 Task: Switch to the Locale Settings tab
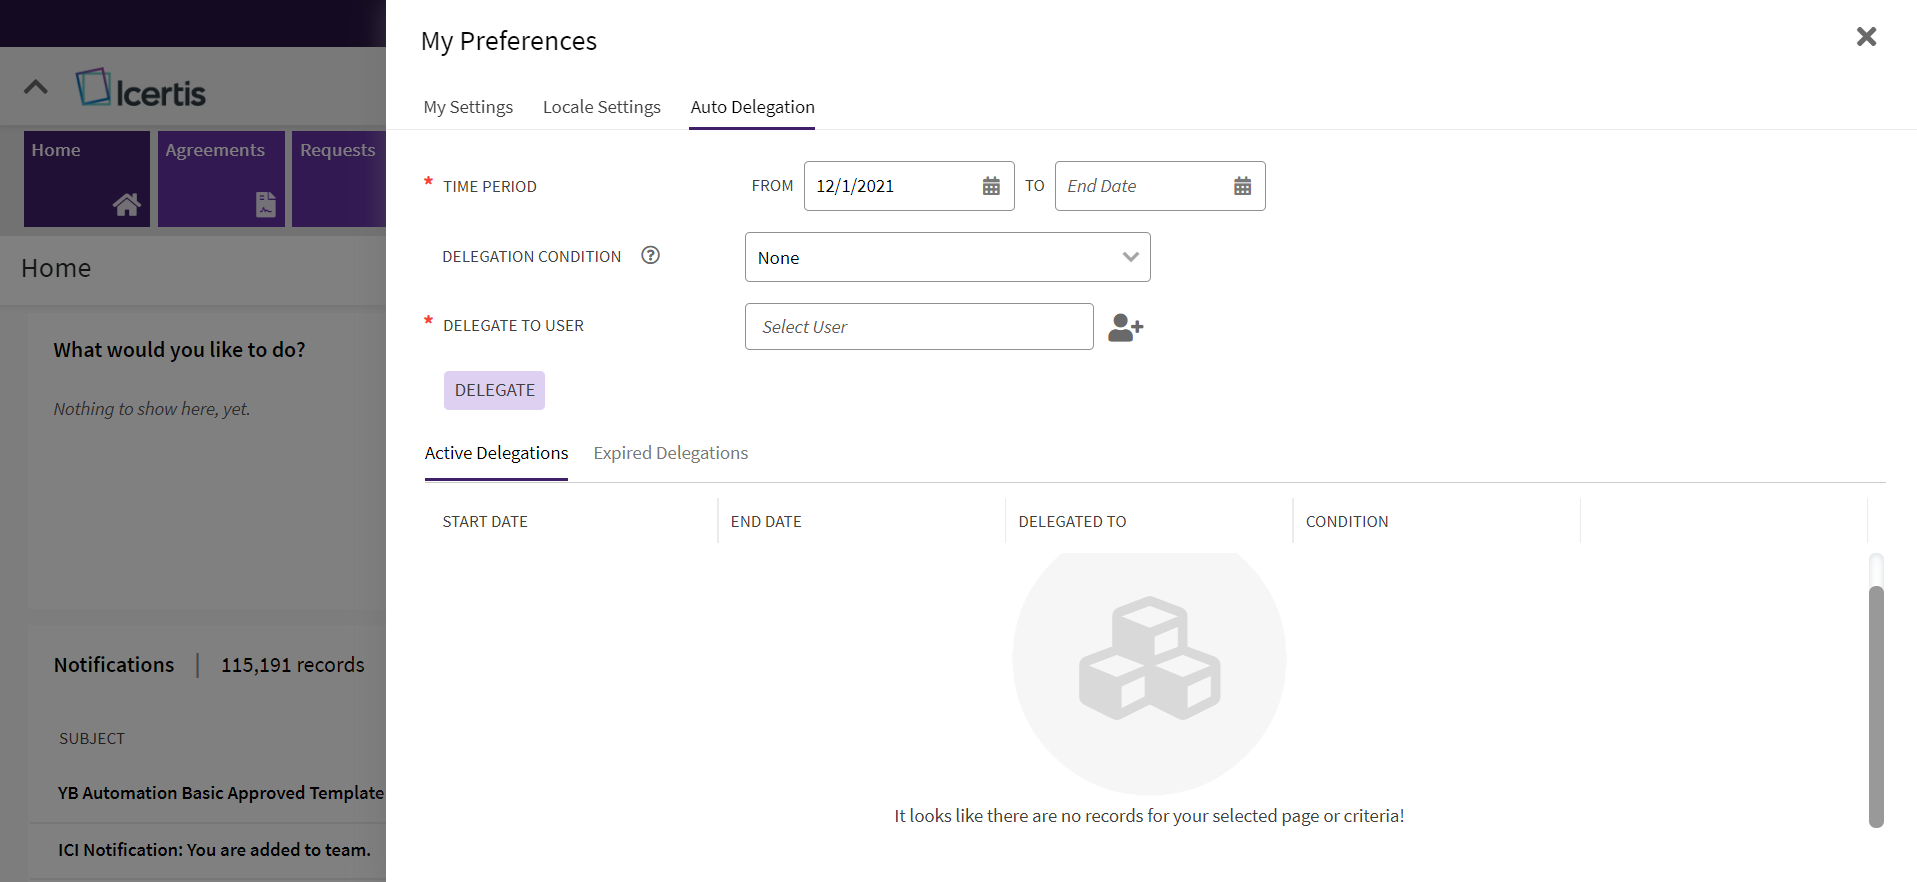601,107
